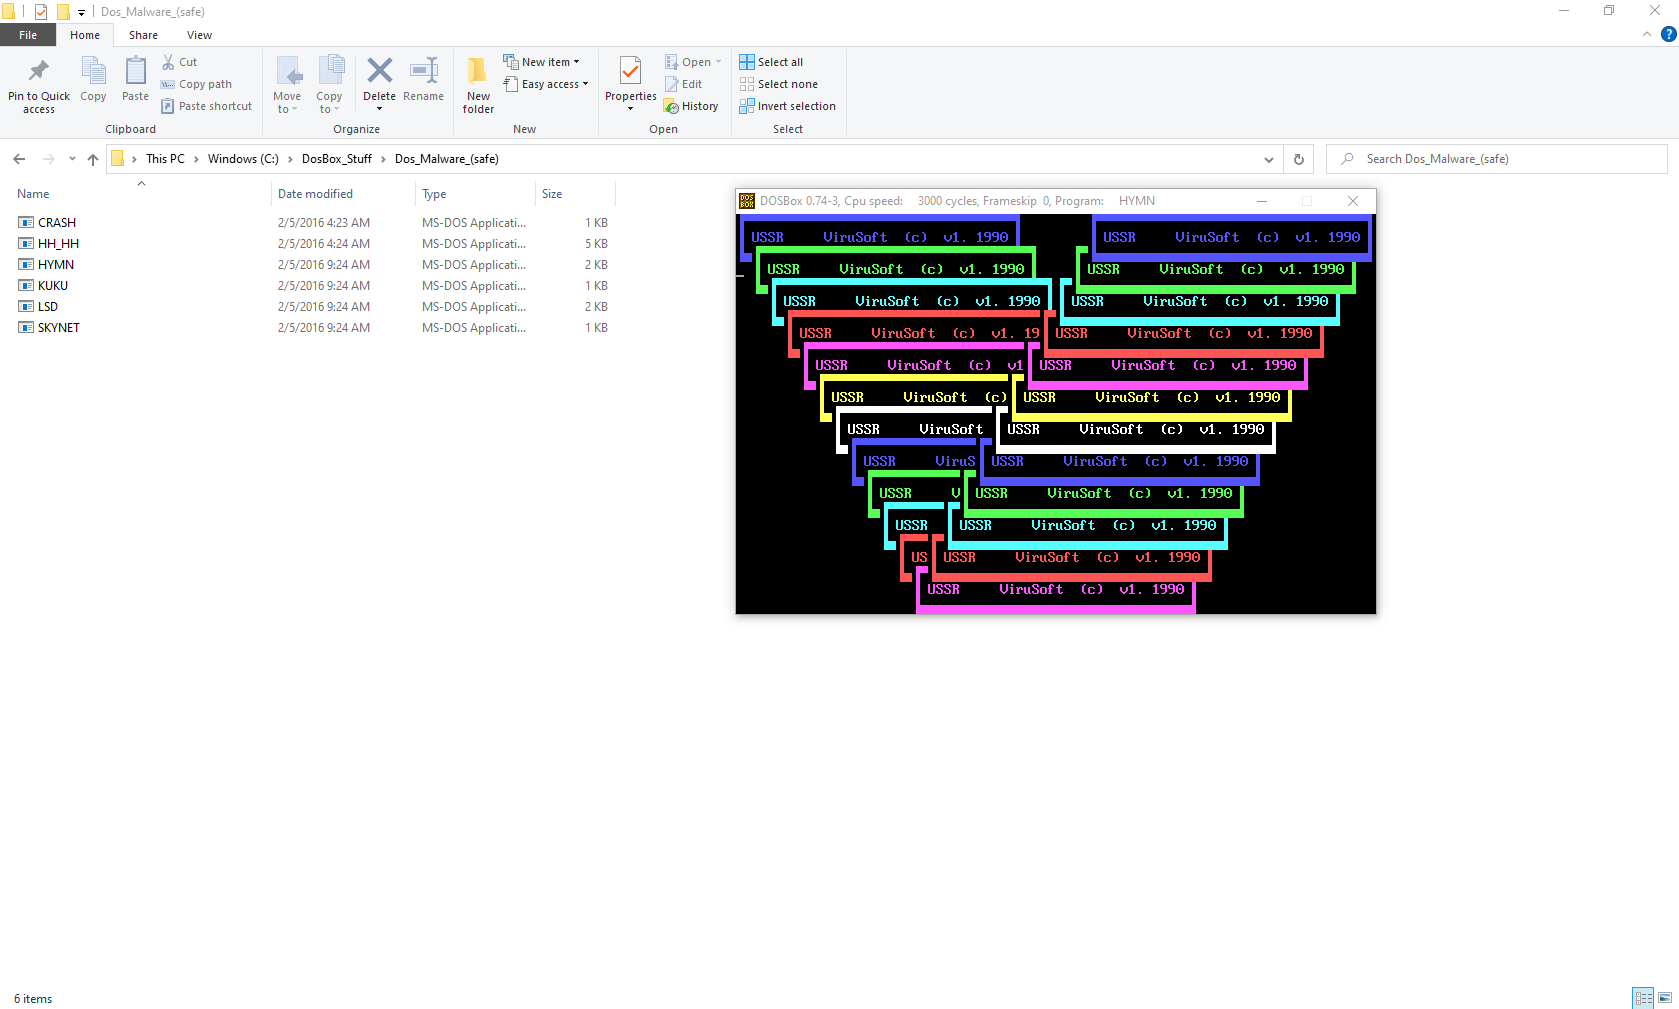The image size is (1679, 1009).
Task: Open the File menu tab
Action: pyautogui.click(x=28, y=35)
